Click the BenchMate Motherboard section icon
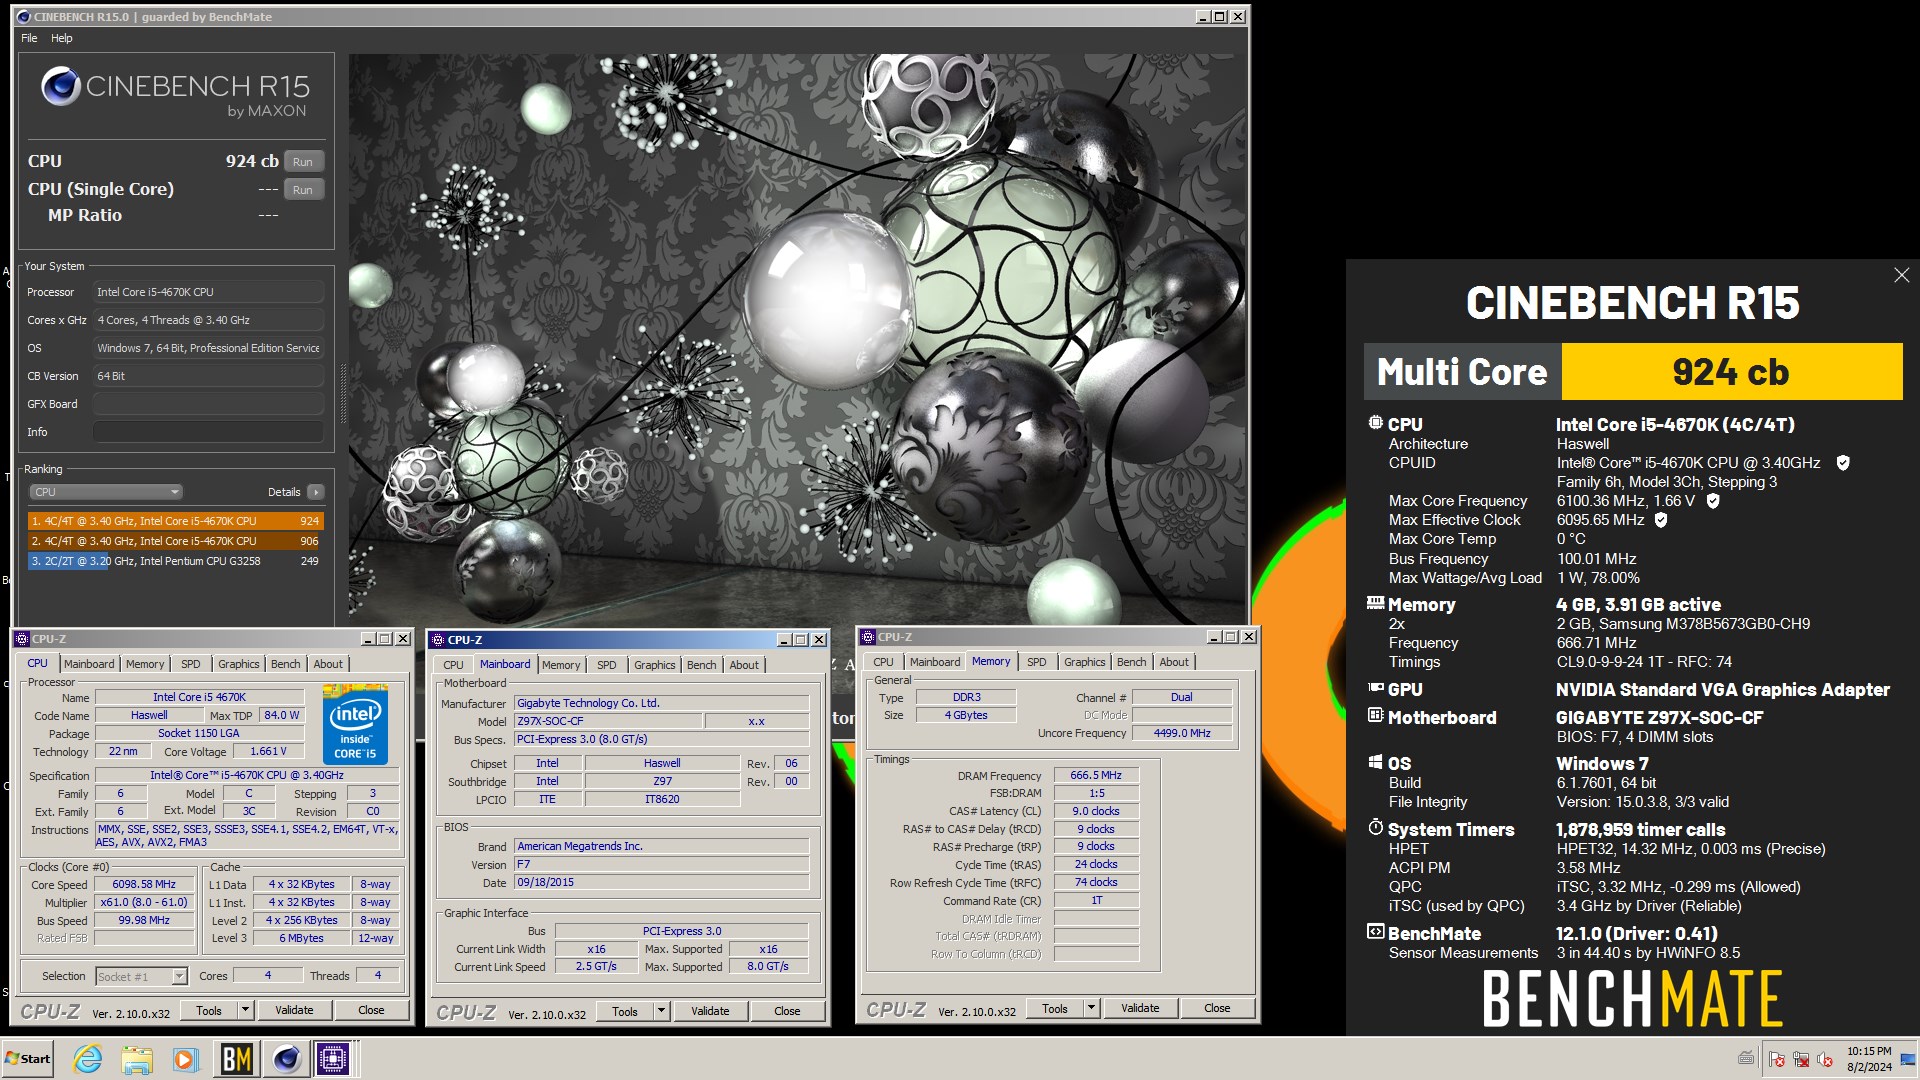The image size is (1920, 1080). point(1375,716)
